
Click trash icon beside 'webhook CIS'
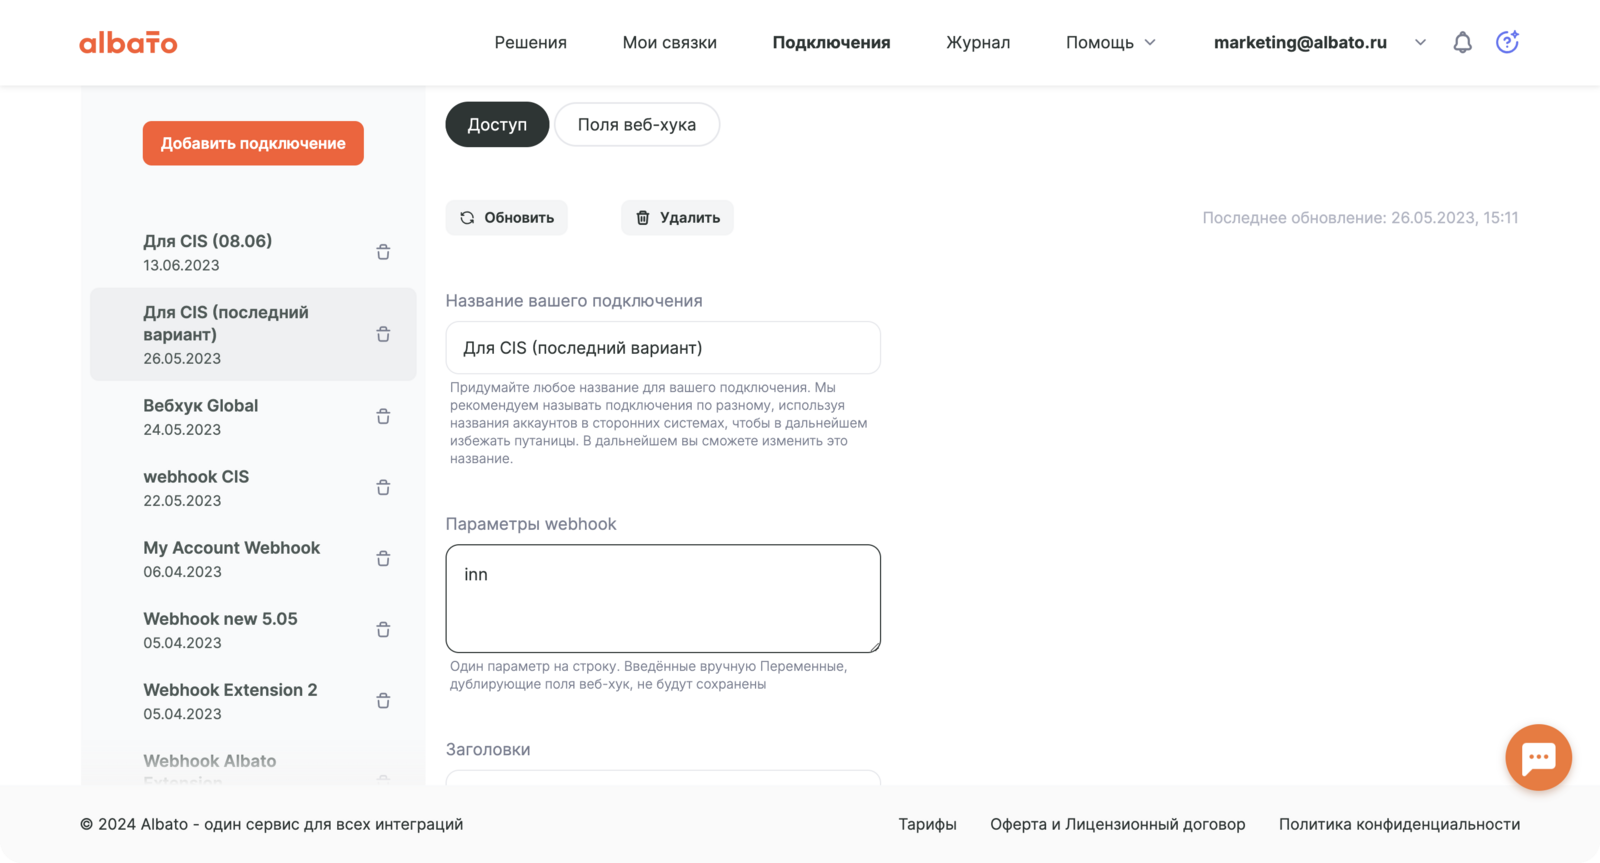[383, 487]
